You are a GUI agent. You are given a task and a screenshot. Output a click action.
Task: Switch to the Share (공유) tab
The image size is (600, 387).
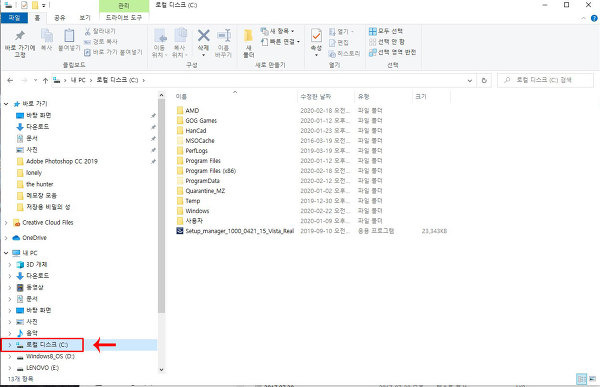click(60, 18)
